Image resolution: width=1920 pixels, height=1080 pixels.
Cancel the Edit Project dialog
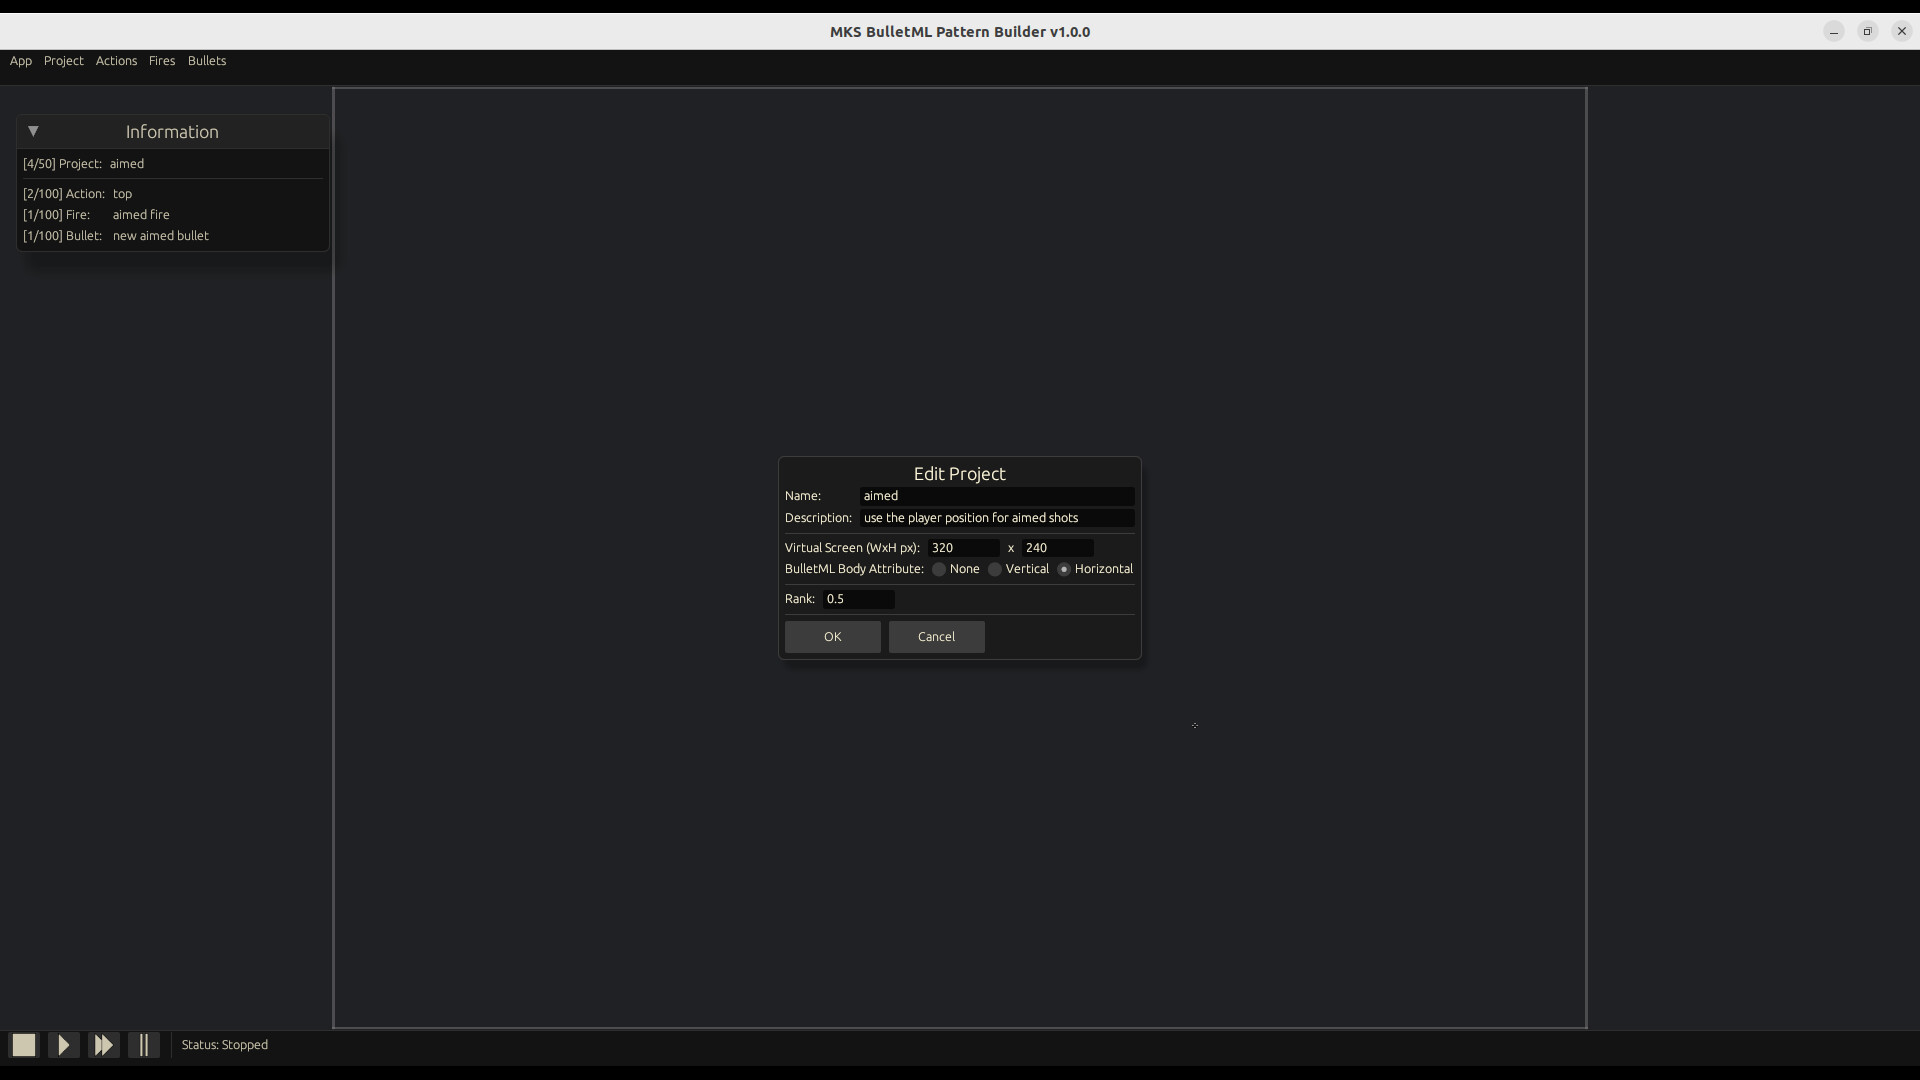tap(936, 637)
